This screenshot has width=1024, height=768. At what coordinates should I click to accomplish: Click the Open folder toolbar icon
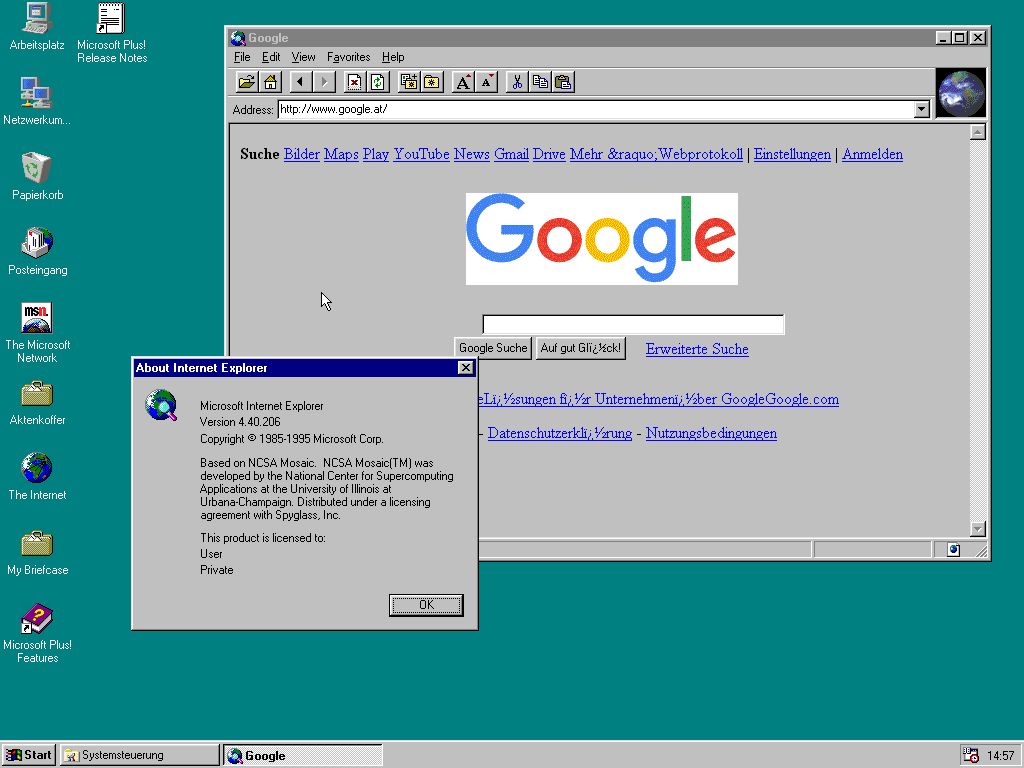(247, 82)
